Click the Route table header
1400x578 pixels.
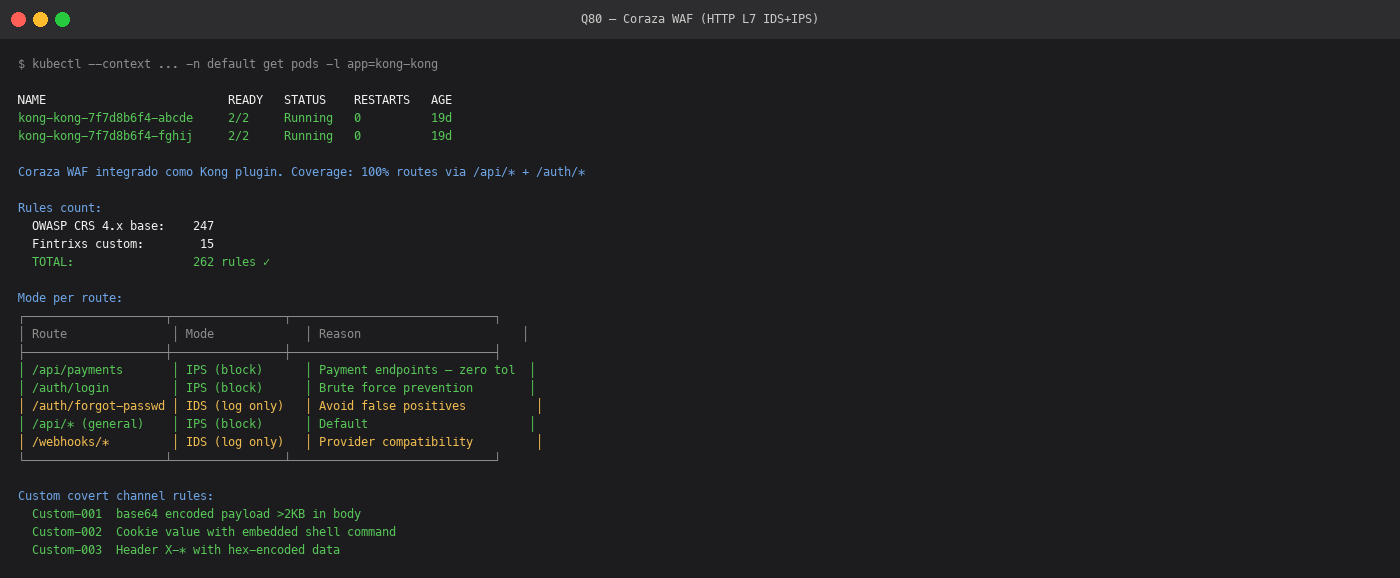pyautogui.click(x=49, y=334)
